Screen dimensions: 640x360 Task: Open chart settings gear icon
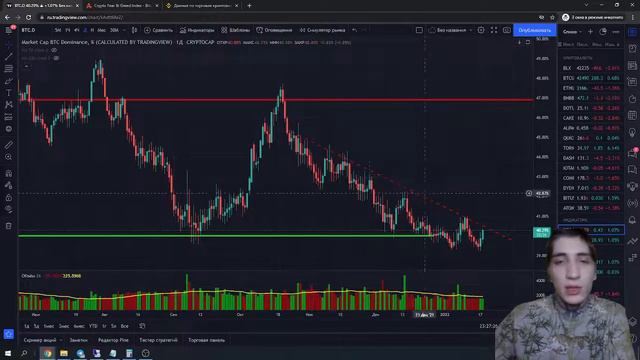click(x=481, y=30)
